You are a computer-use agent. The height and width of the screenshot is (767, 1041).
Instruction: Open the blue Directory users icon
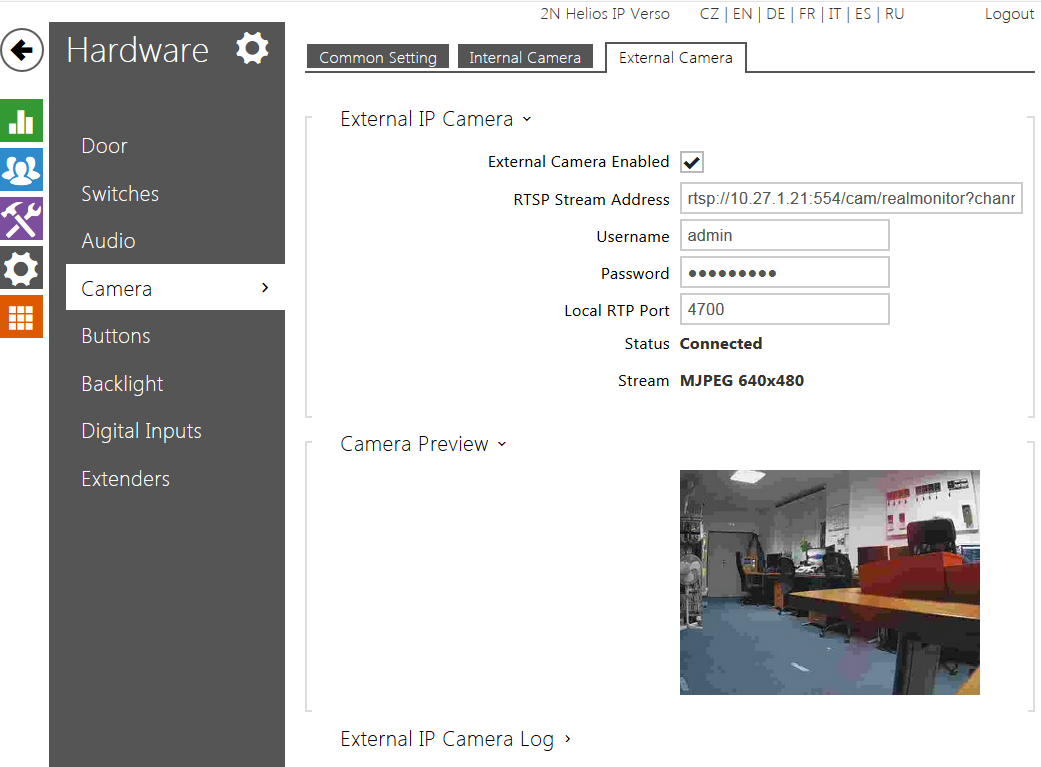22,170
